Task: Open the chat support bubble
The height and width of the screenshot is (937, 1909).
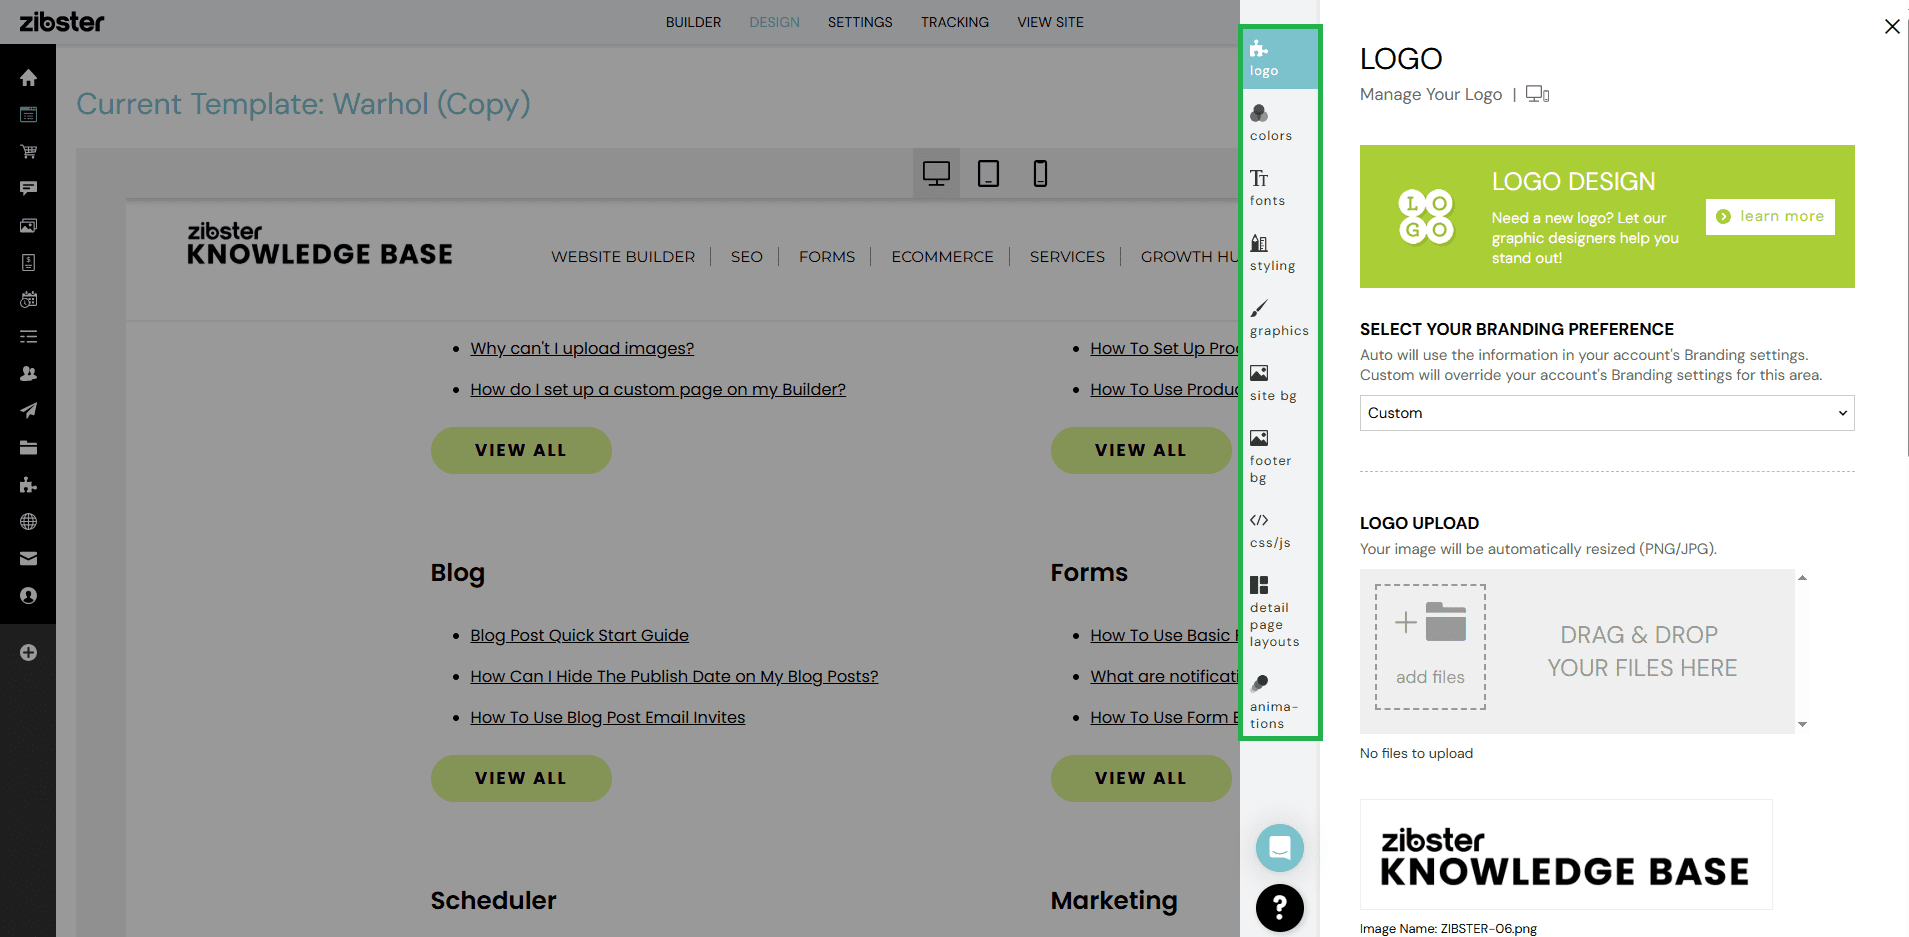Action: click(1279, 848)
